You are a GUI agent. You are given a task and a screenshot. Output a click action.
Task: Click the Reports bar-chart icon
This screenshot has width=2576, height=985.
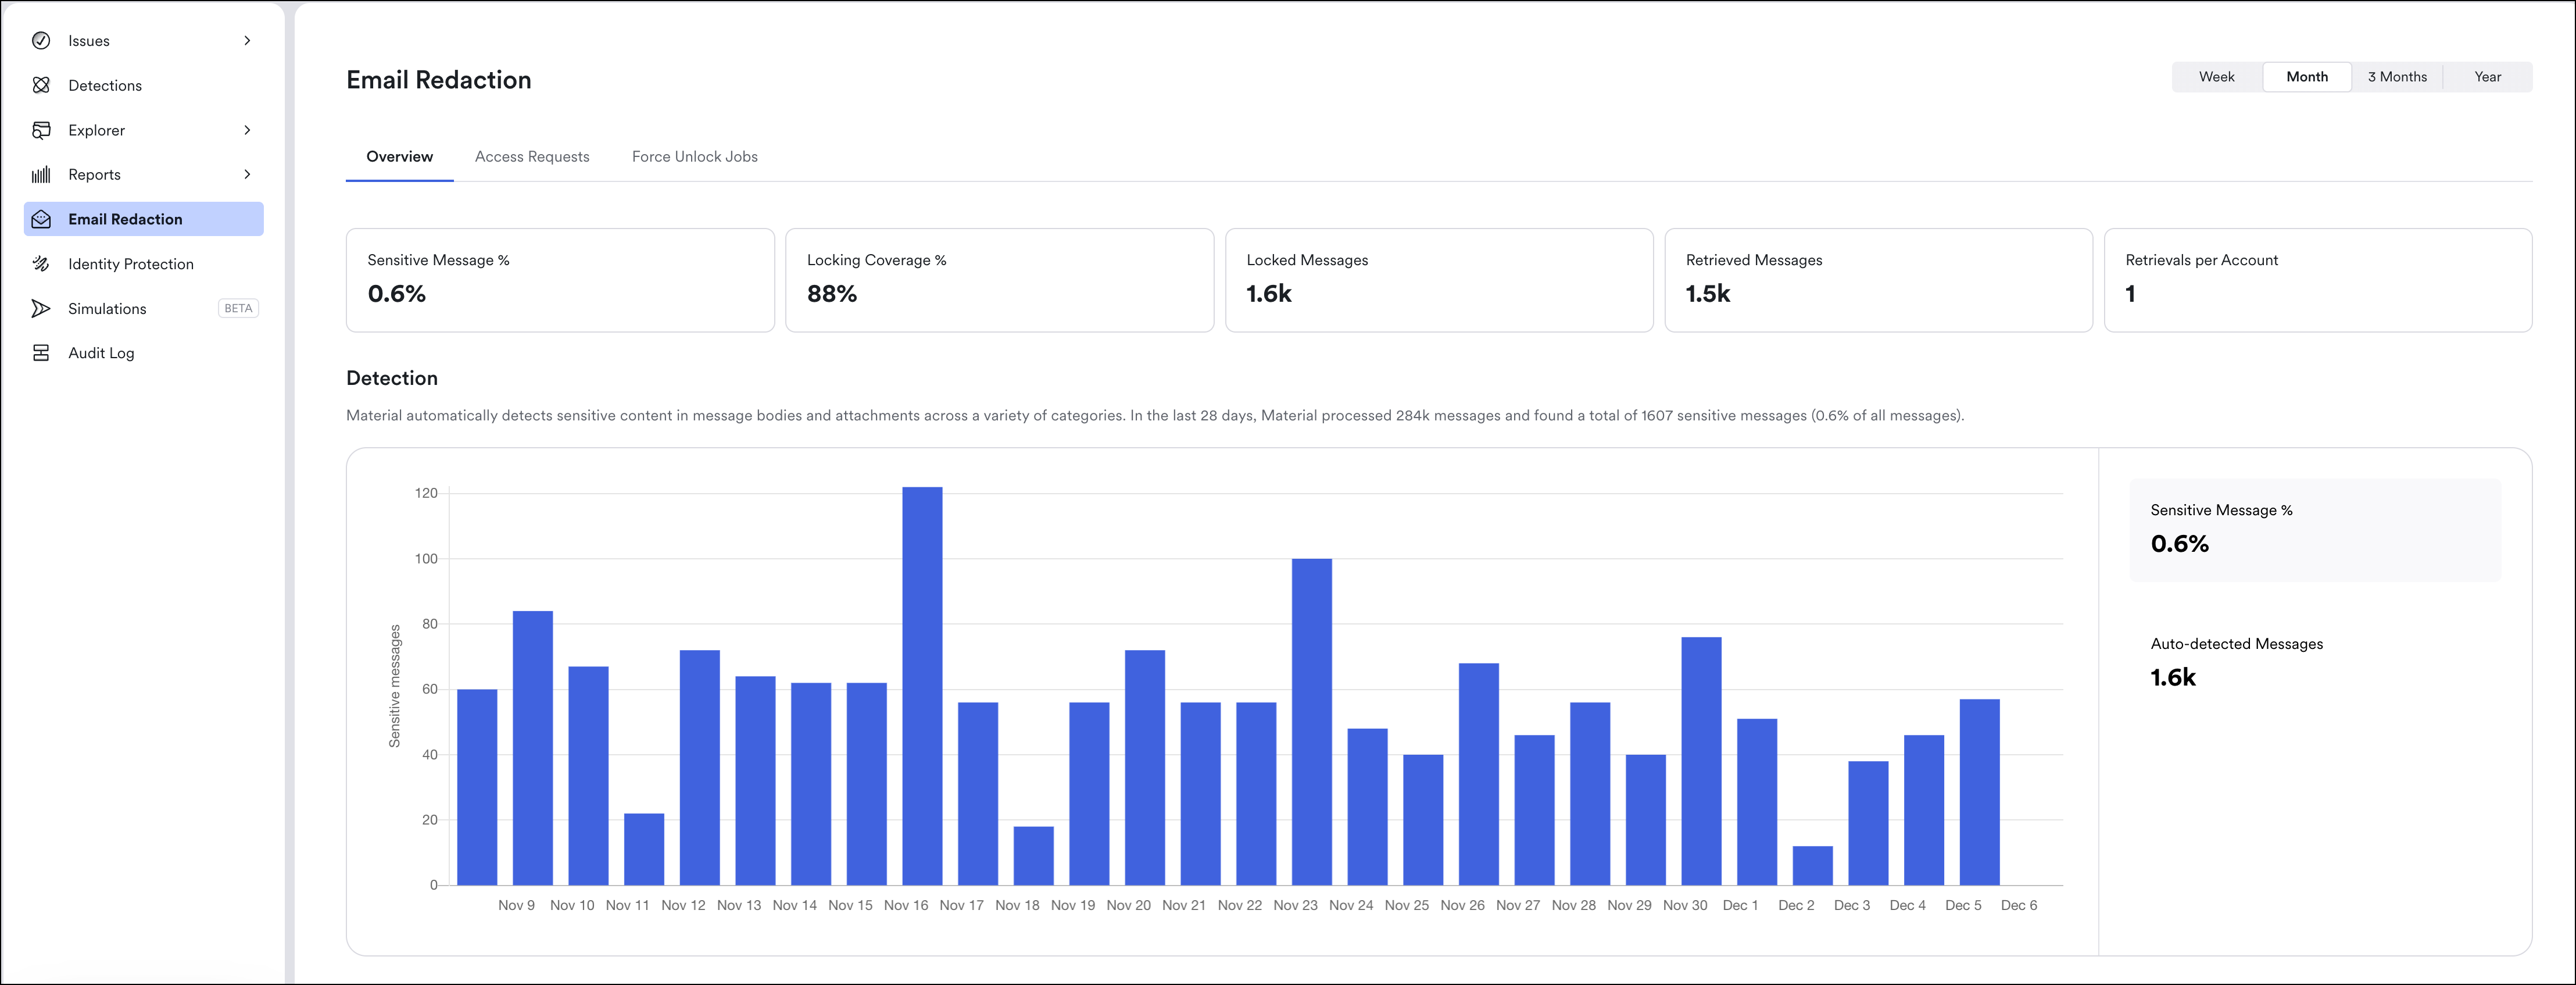click(41, 175)
